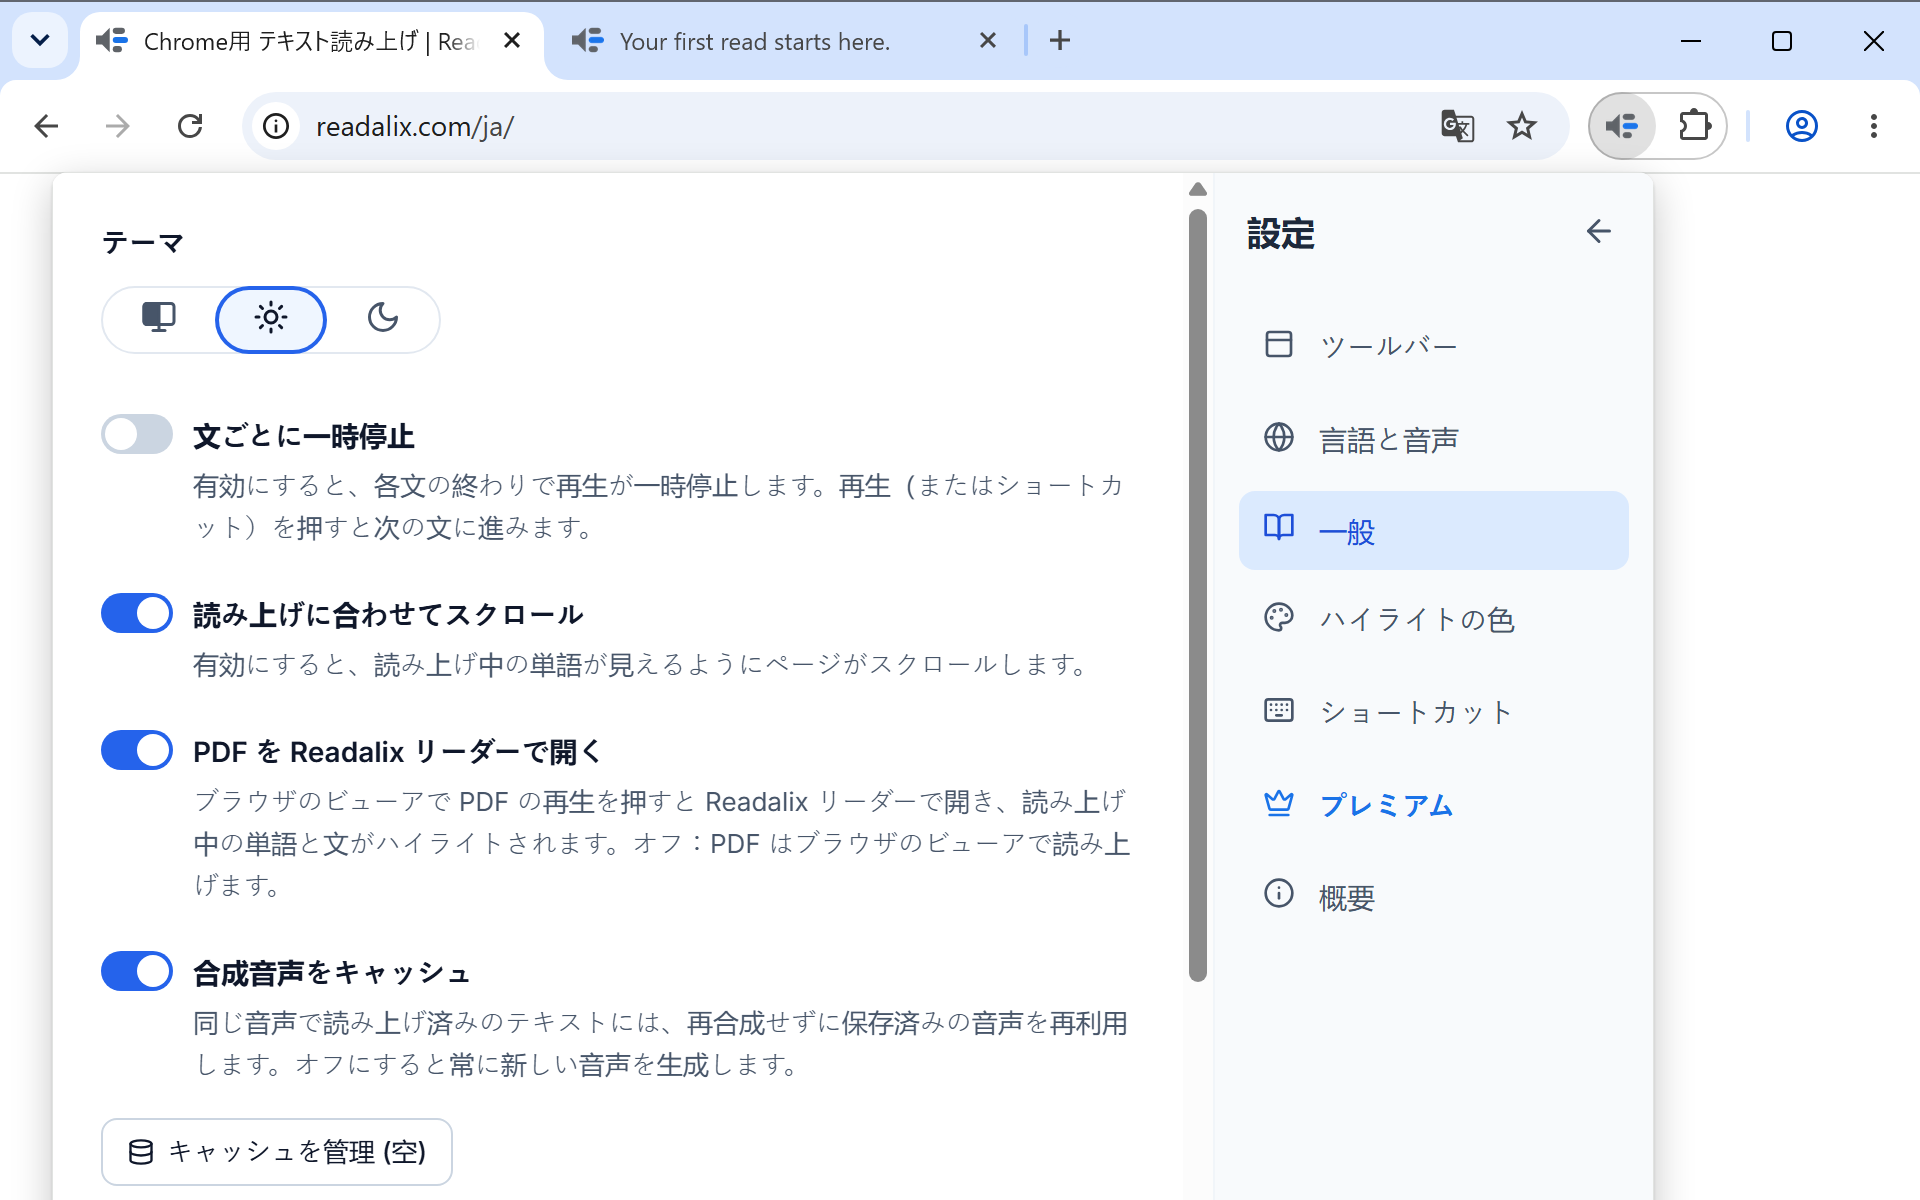This screenshot has width=1920, height=1200.
Task: Select the dark theme moon icon
Action: pyautogui.click(x=383, y=319)
